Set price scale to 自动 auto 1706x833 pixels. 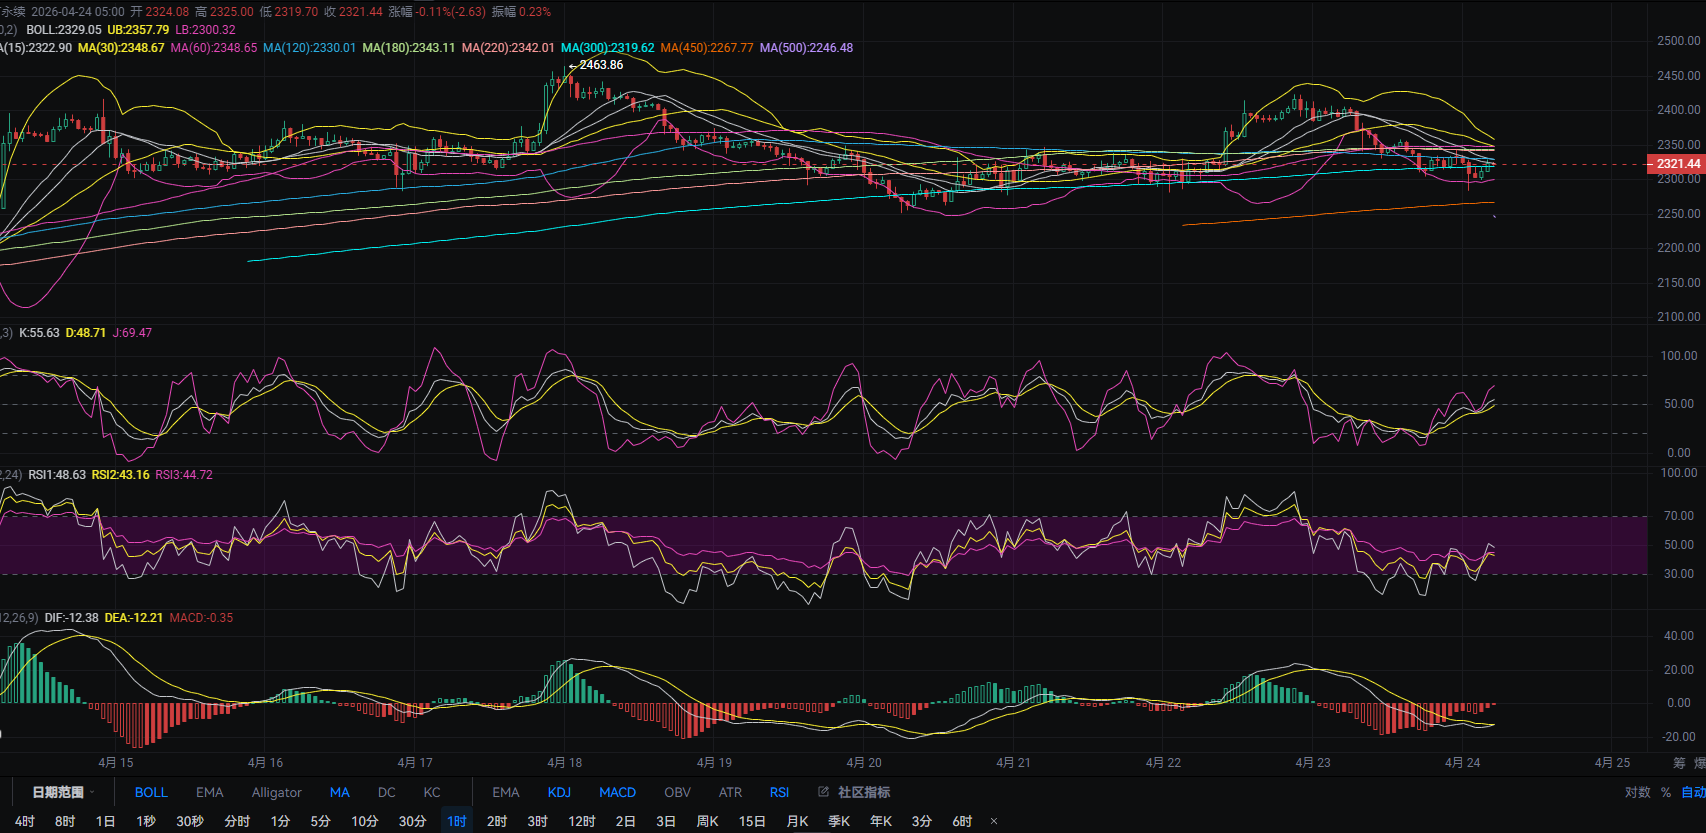[x=1692, y=792]
